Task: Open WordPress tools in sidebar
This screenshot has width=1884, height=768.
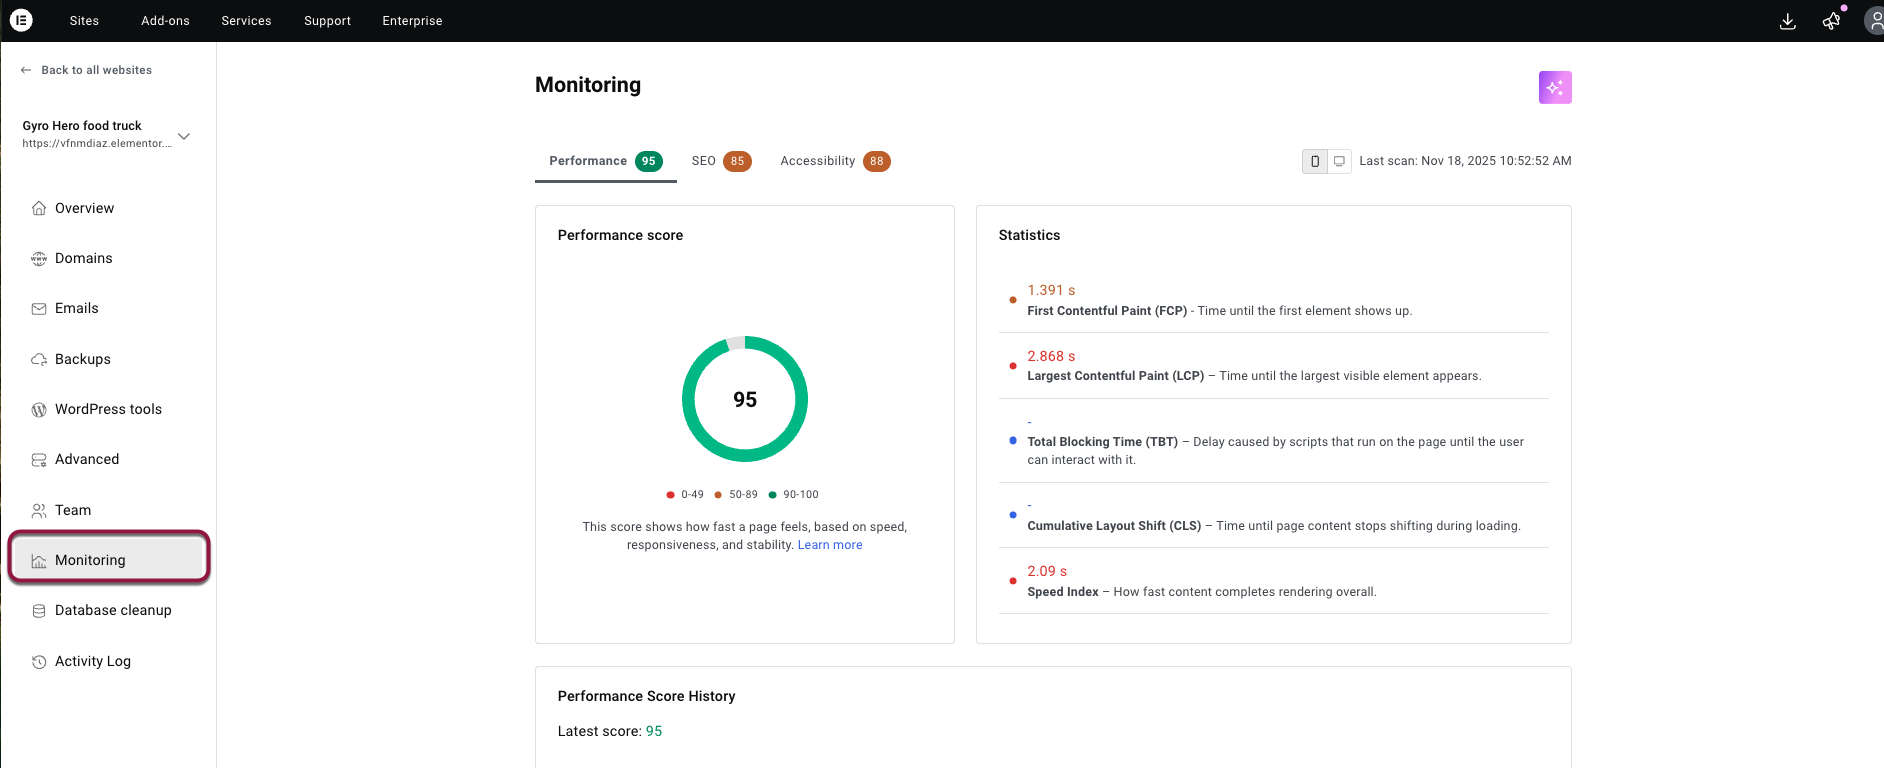Action: click(x=107, y=409)
